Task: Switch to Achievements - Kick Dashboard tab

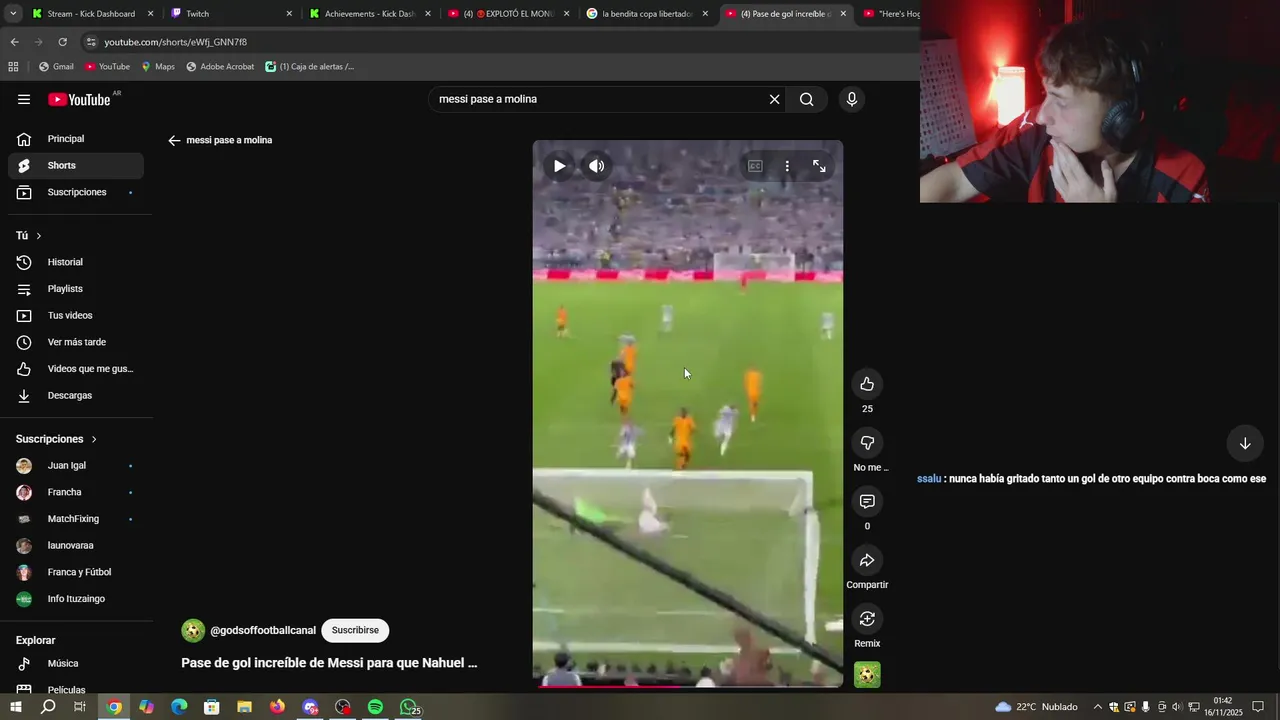Action: point(369,14)
